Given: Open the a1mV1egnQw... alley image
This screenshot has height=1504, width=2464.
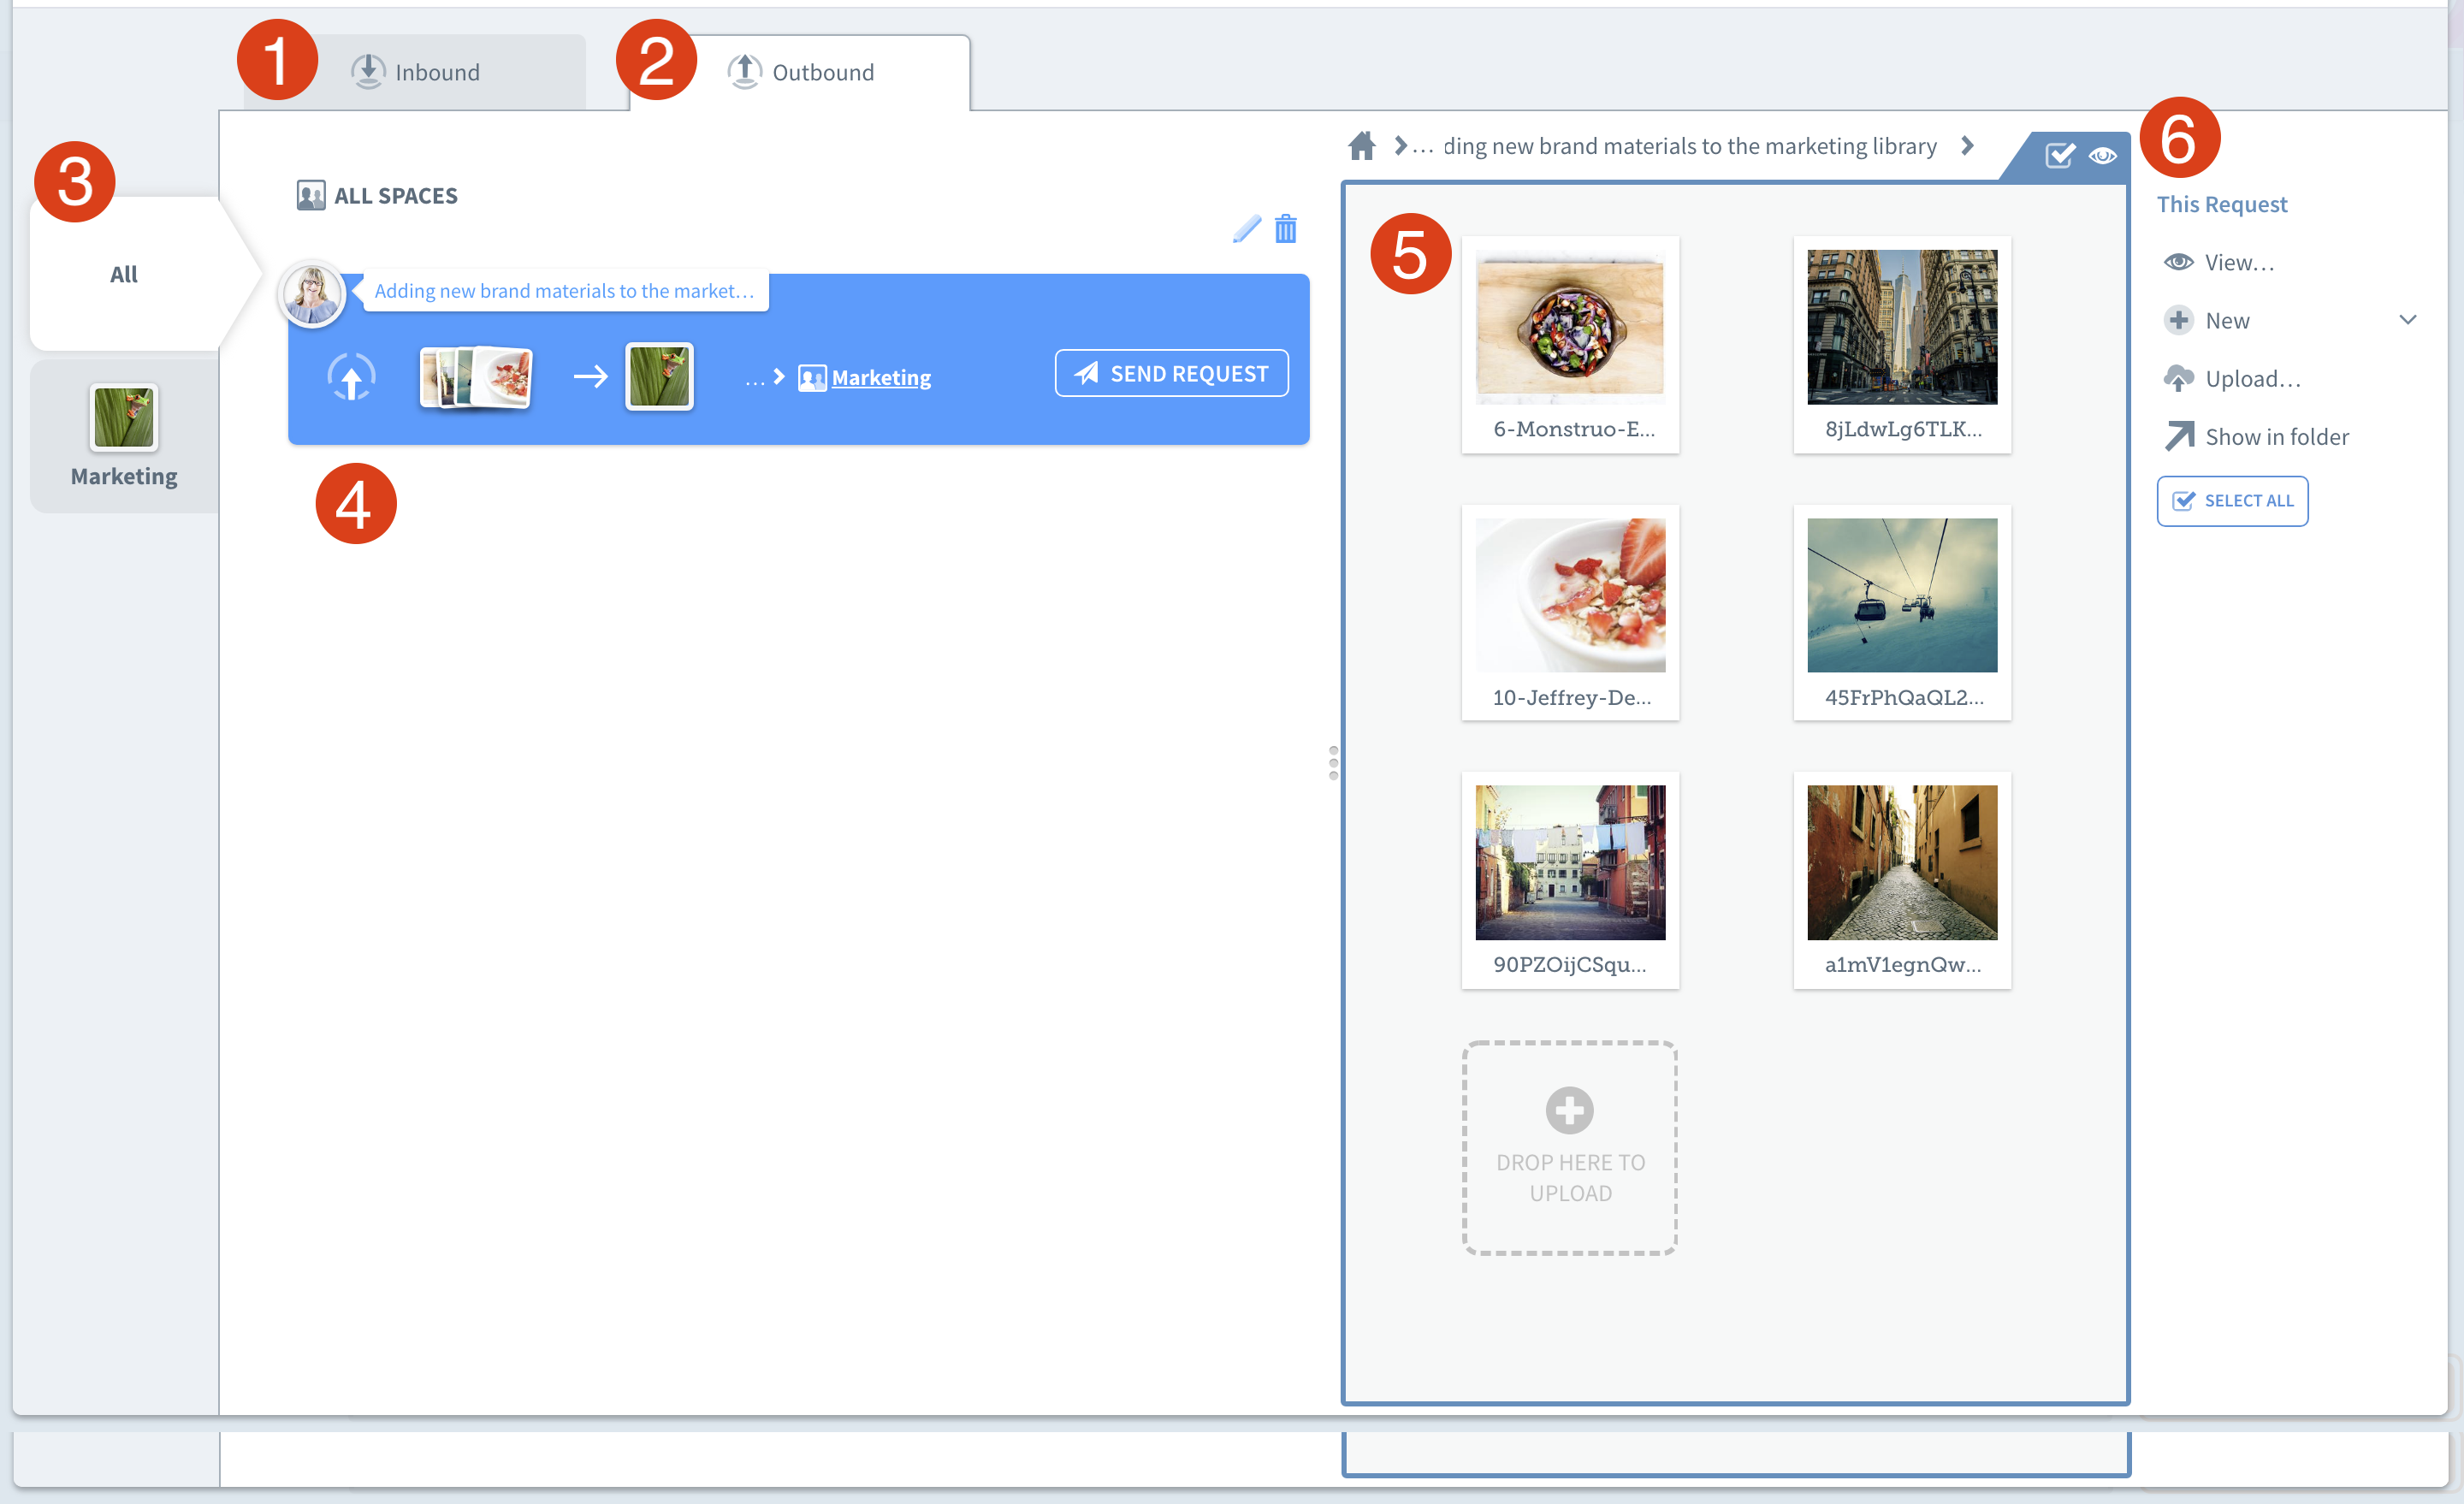Looking at the screenshot, I should click(1902, 880).
